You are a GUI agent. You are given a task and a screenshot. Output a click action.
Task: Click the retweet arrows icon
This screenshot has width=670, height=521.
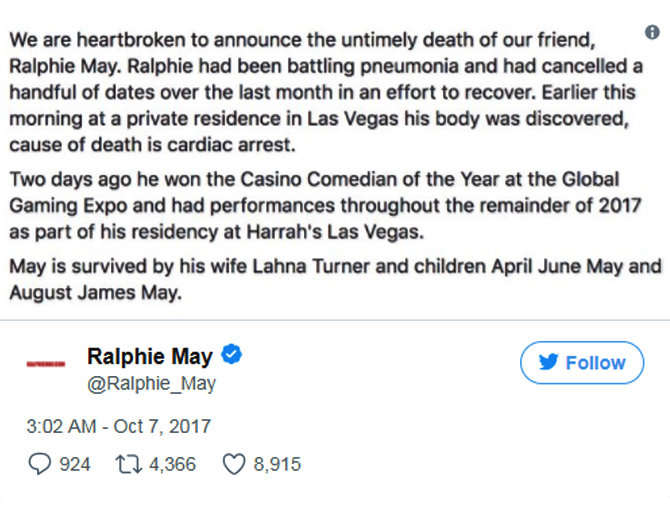(x=129, y=465)
